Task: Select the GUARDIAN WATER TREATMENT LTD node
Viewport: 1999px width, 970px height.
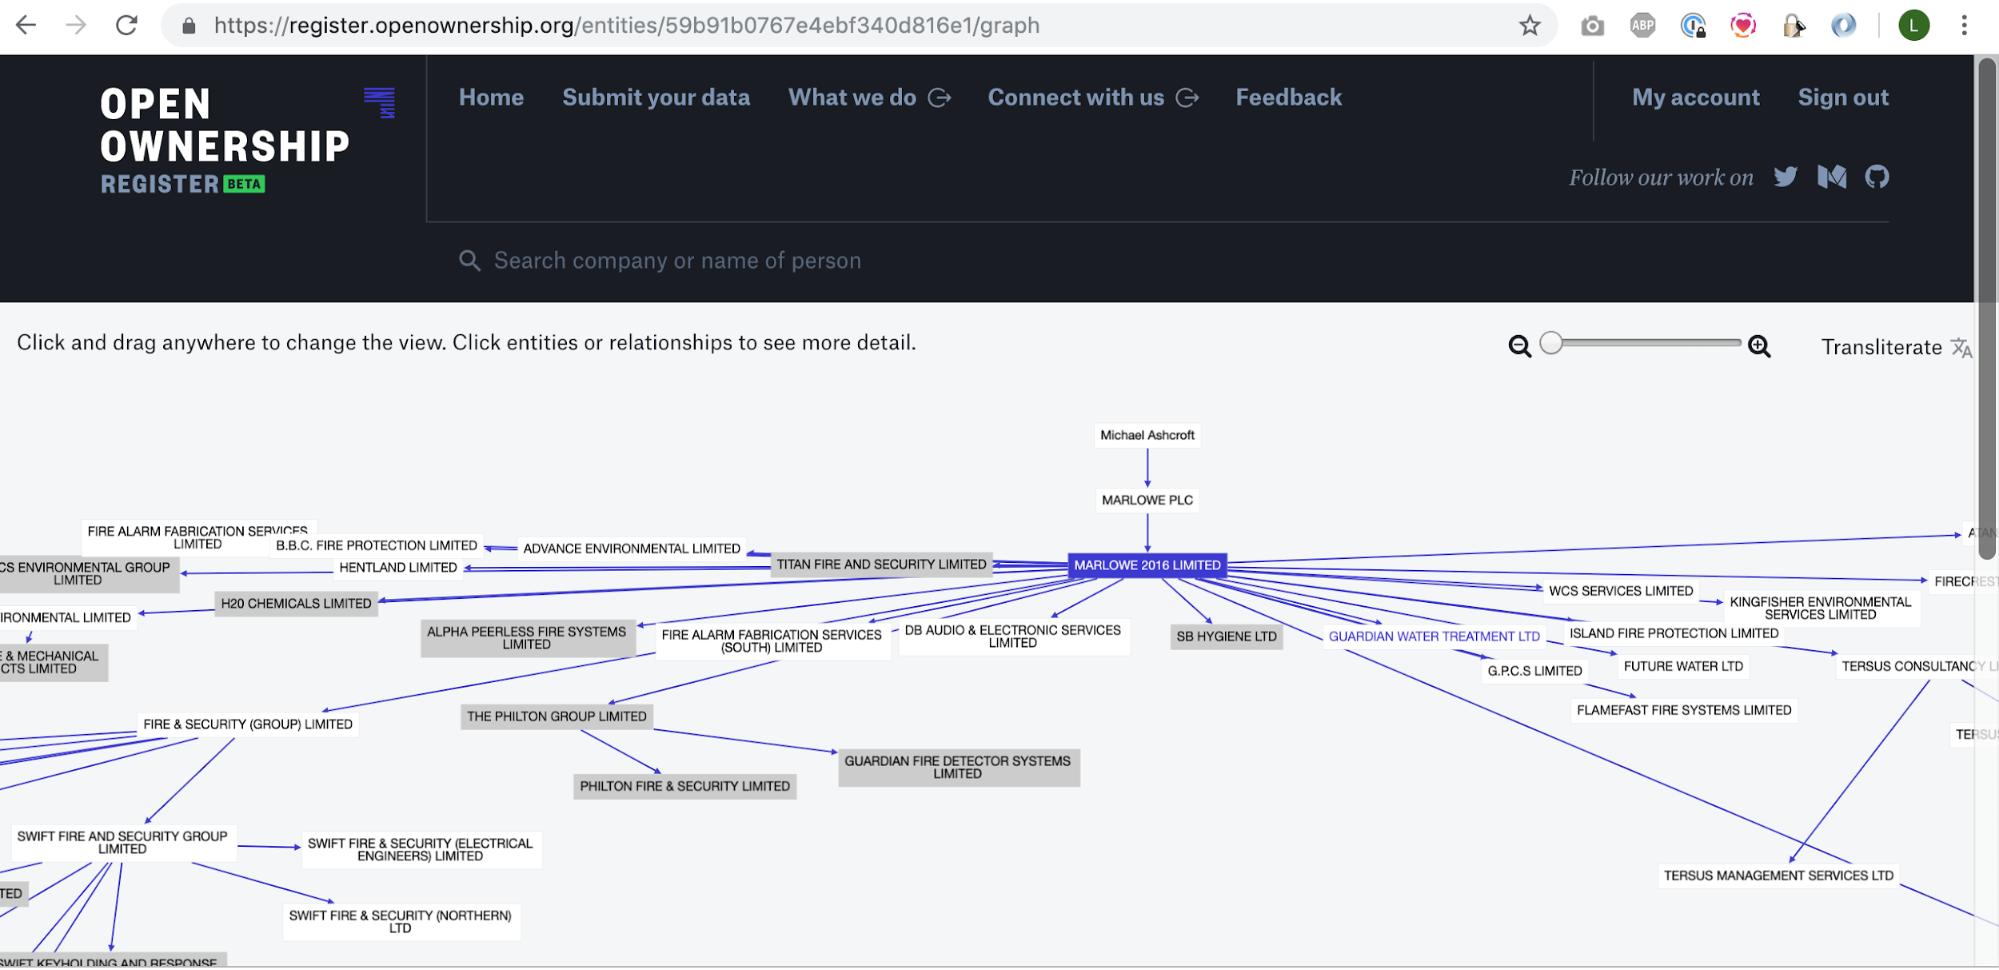Action: tap(1434, 636)
